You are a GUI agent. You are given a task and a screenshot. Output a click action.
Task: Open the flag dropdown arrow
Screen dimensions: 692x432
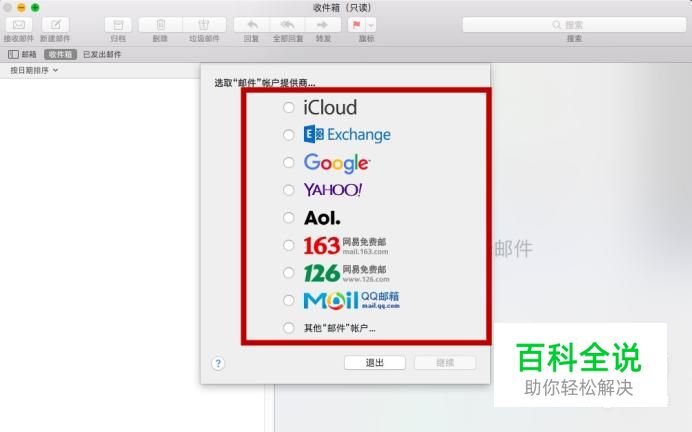tap(371, 25)
